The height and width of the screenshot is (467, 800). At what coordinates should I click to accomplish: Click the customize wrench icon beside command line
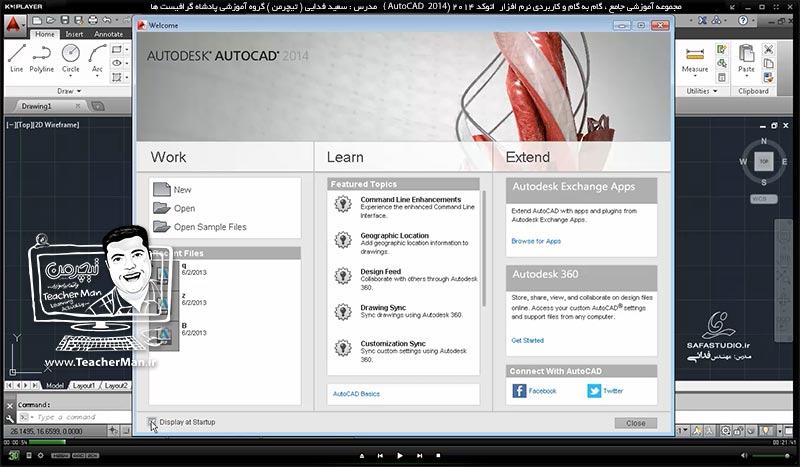[10, 417]
